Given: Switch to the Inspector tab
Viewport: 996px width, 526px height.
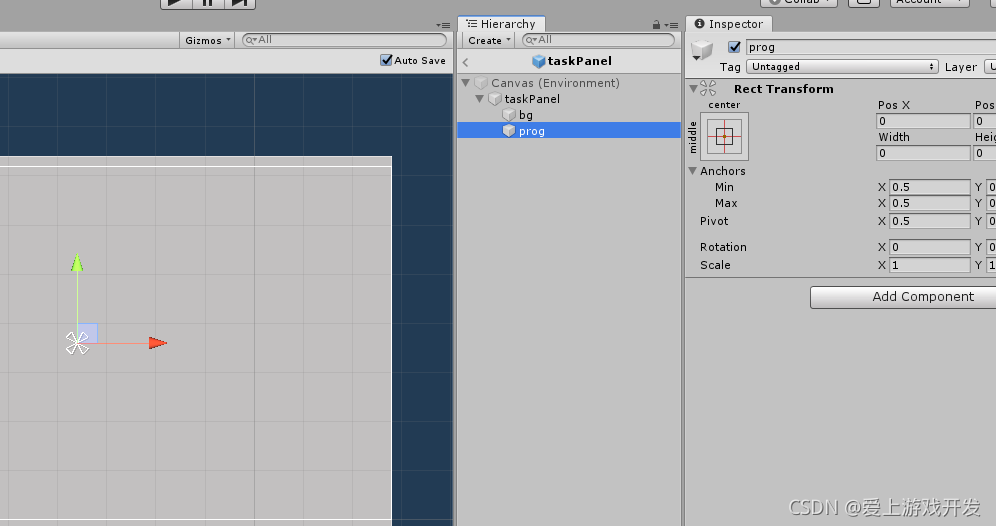Looking at the screenshot, I should pos(729,24).
